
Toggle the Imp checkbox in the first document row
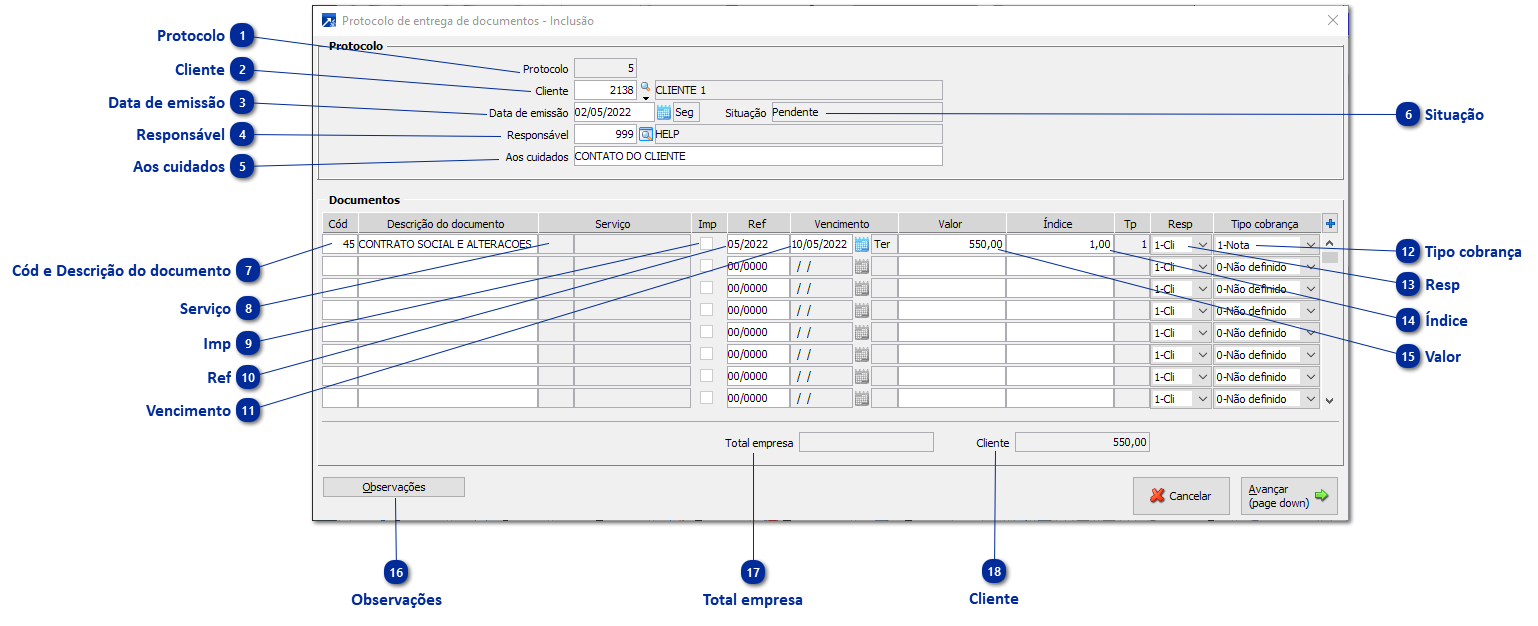click(707, 244)
